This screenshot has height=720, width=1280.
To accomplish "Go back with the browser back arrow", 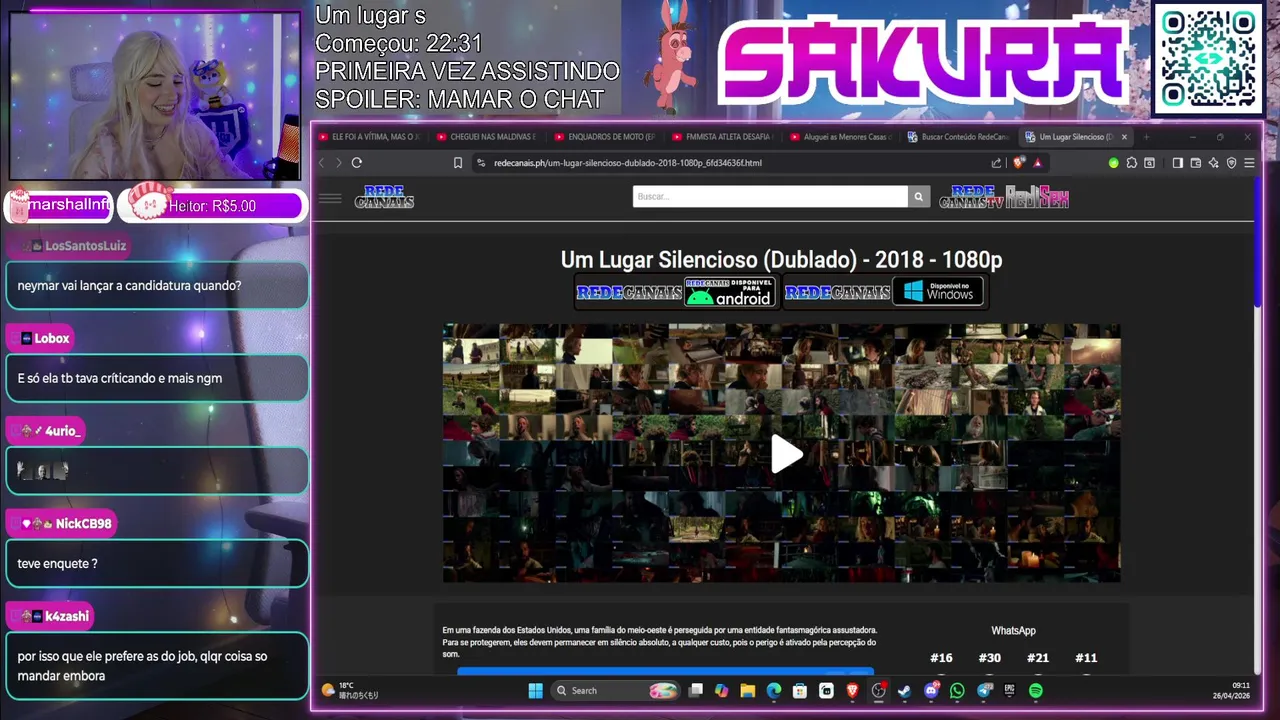I will tap(322, 163).
